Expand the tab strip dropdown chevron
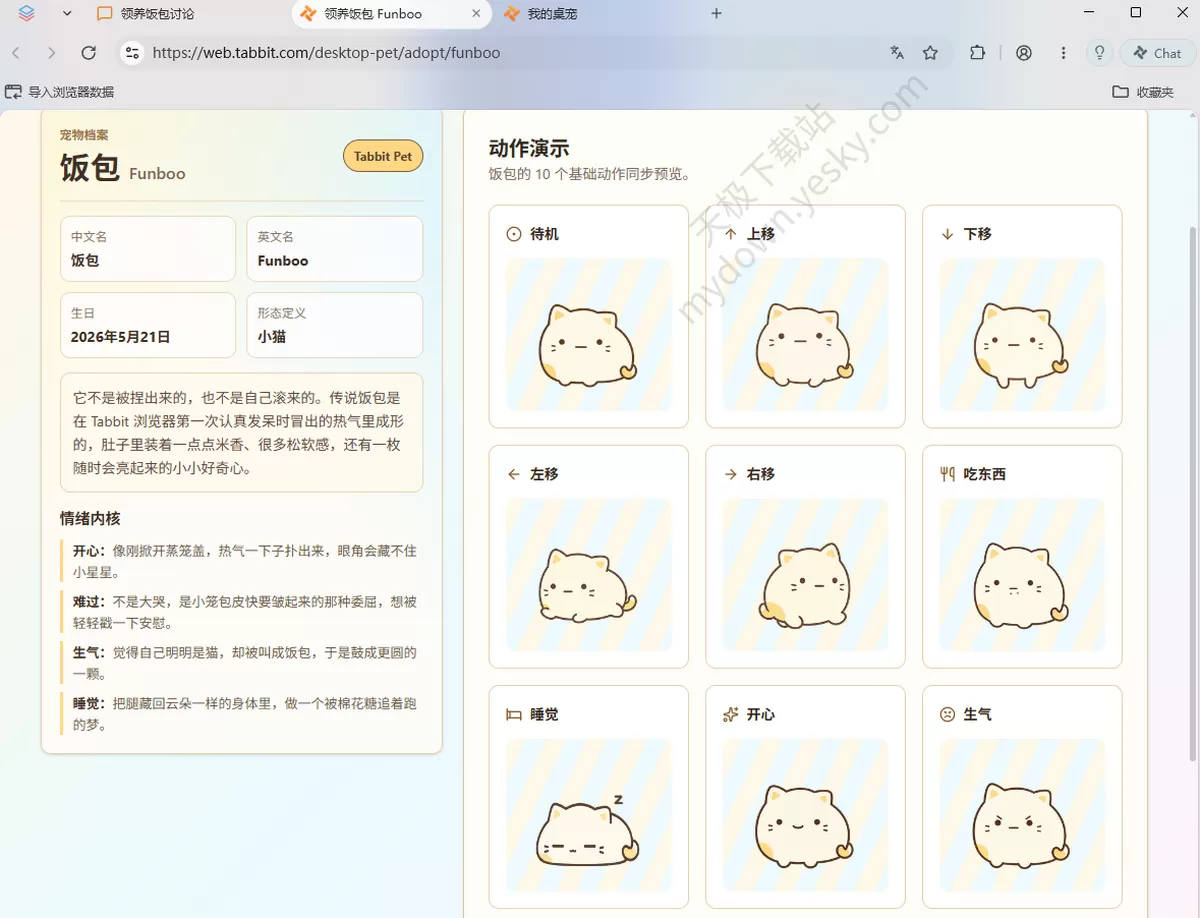 coord(67,14)
